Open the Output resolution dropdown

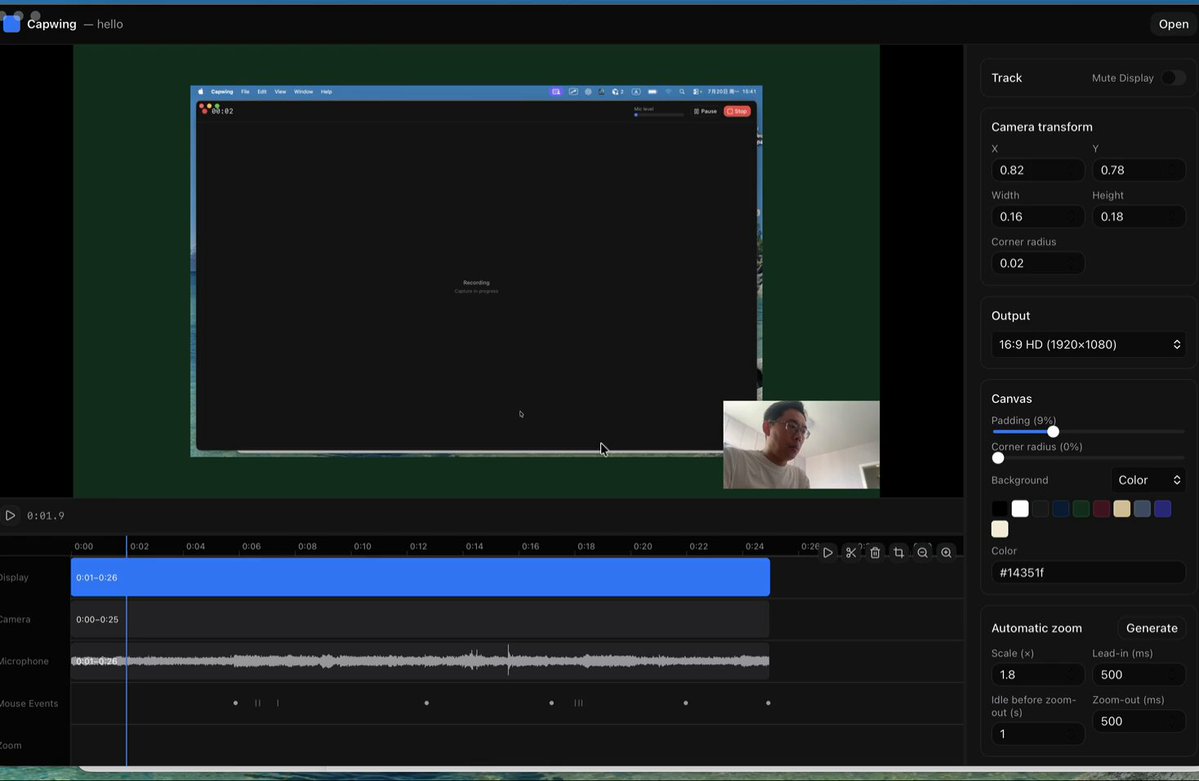(1089, 344)
